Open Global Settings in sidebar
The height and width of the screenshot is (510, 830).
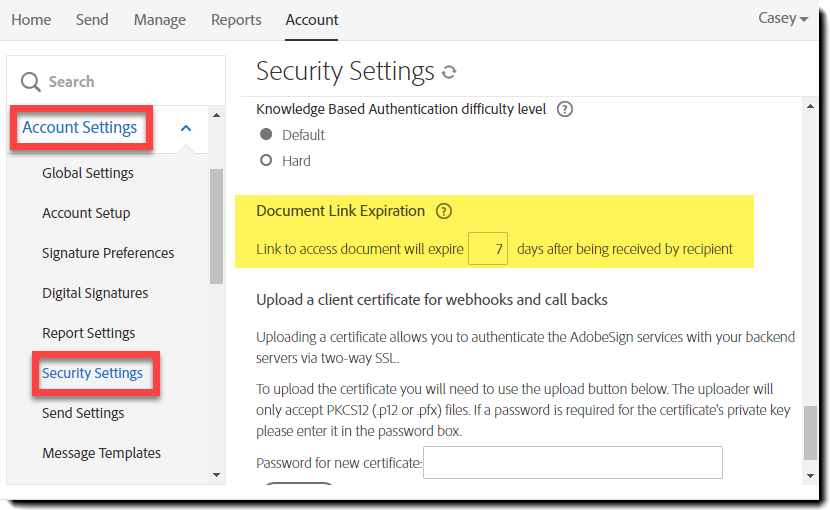[x=88, y=173]
